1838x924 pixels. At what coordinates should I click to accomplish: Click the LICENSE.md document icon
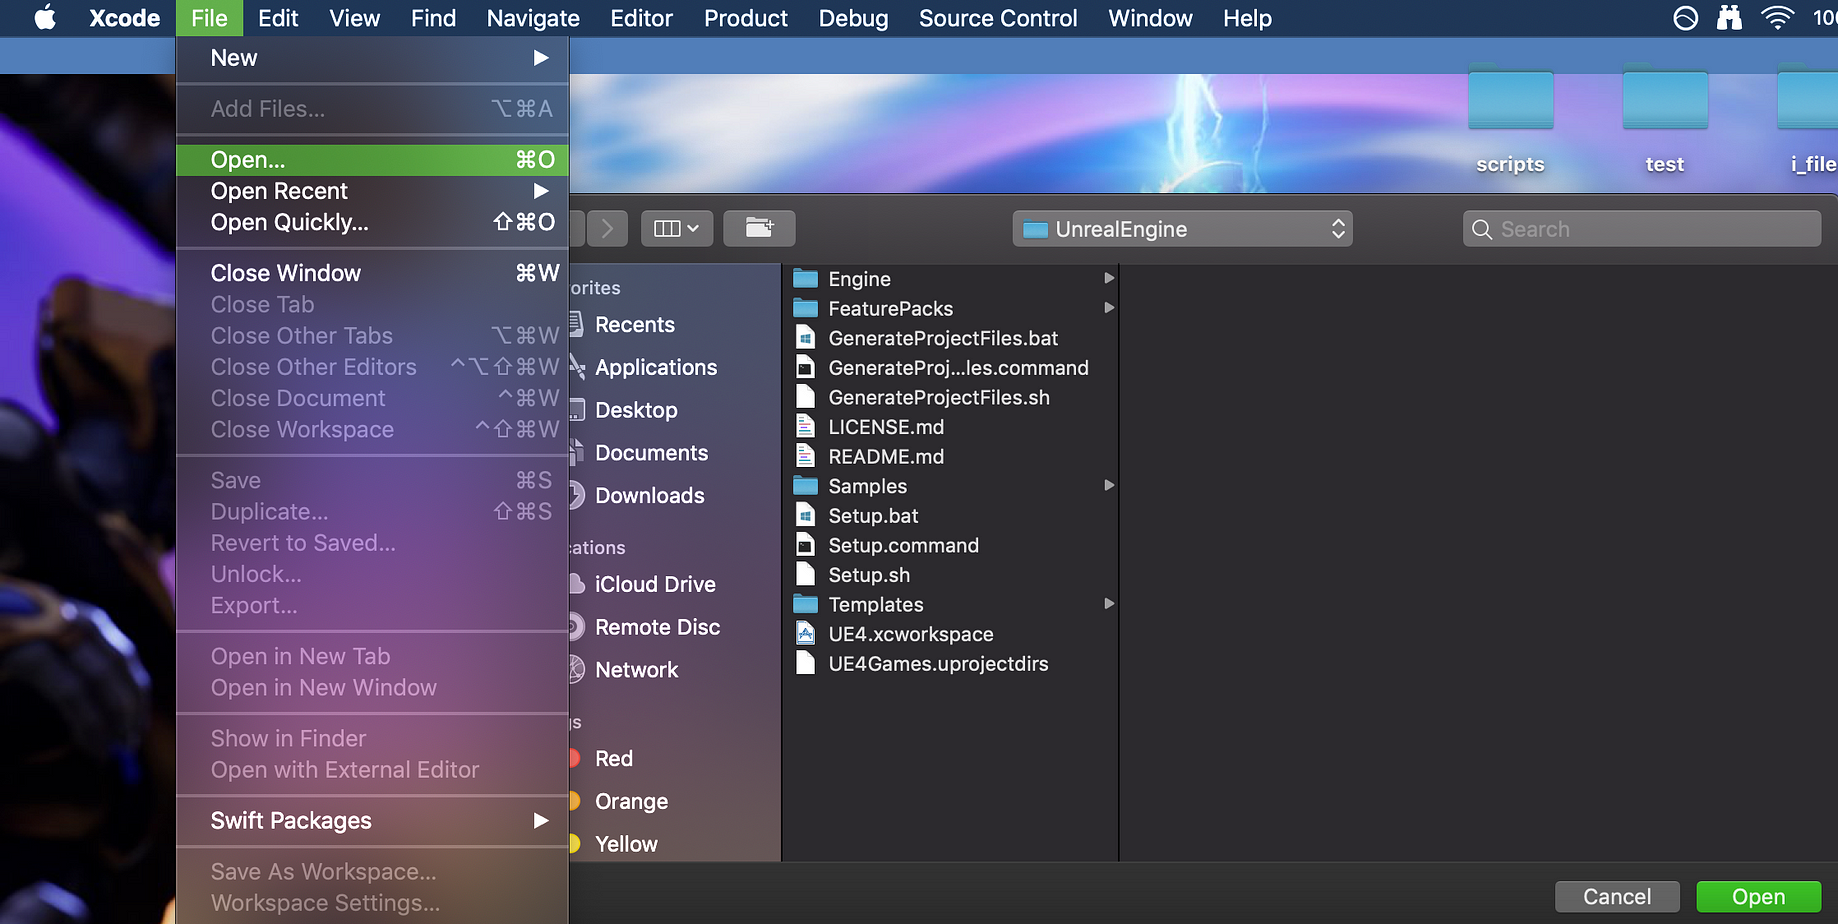point(805,427)
